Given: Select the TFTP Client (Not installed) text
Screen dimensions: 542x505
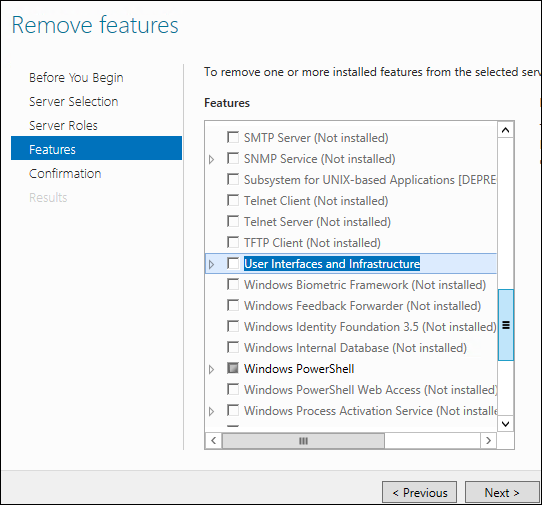Looking at the screenshot, I should tap(312, 243).
